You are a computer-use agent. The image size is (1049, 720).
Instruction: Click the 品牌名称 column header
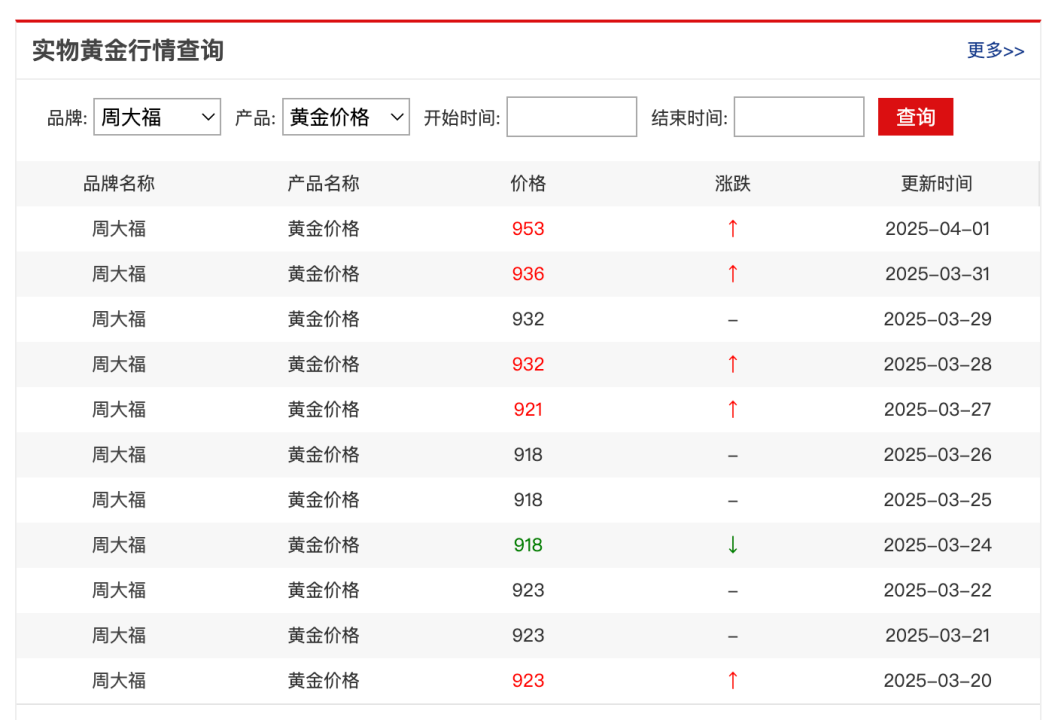pos(119,184)
